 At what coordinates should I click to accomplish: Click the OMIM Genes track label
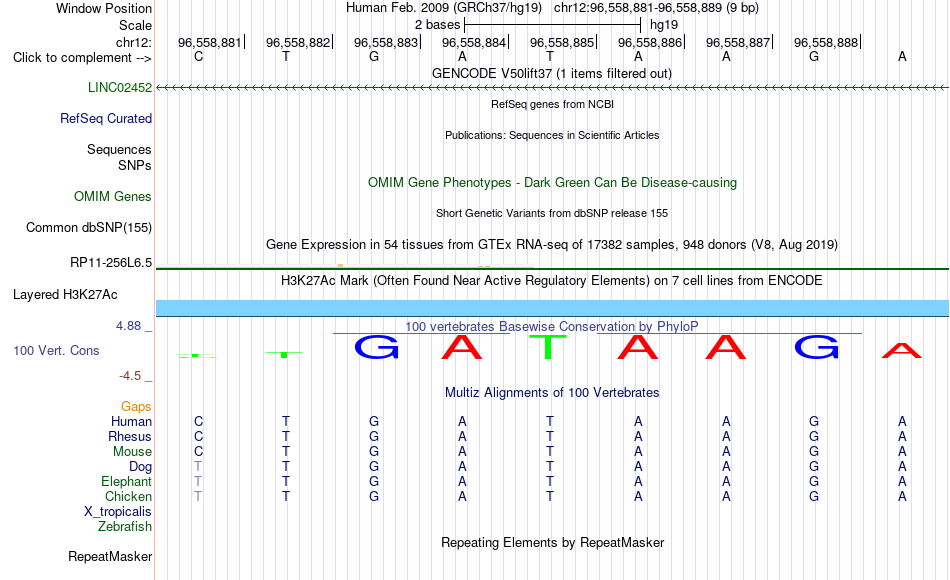(113, 196)
